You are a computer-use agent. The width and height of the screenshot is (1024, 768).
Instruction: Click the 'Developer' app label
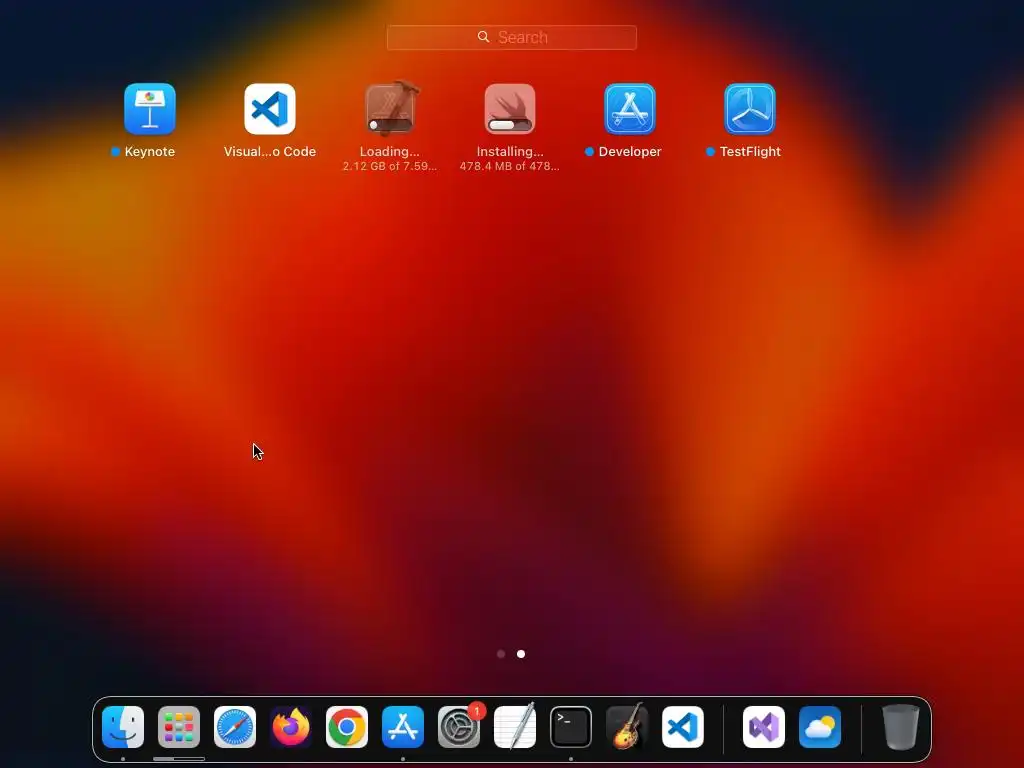630,152
